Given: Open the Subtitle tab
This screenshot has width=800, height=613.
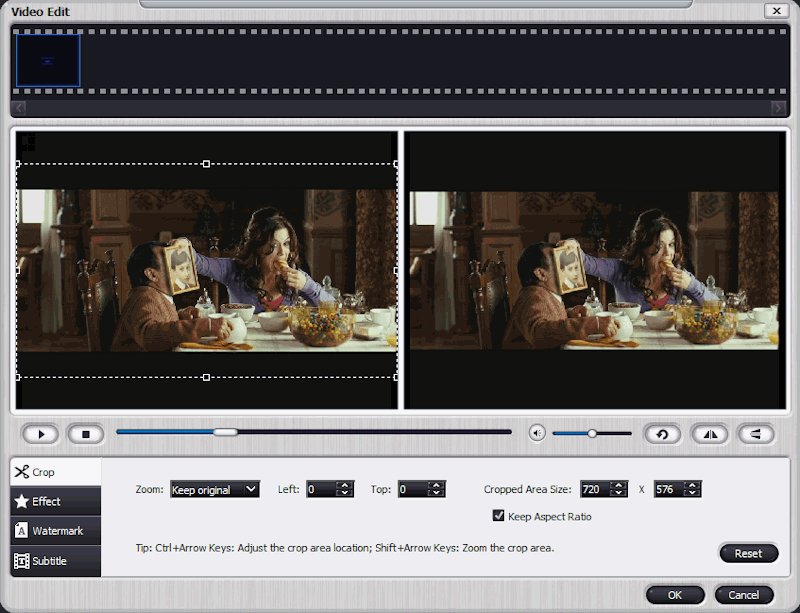Looking at the screenshot, I should click(x=56, y=561).
